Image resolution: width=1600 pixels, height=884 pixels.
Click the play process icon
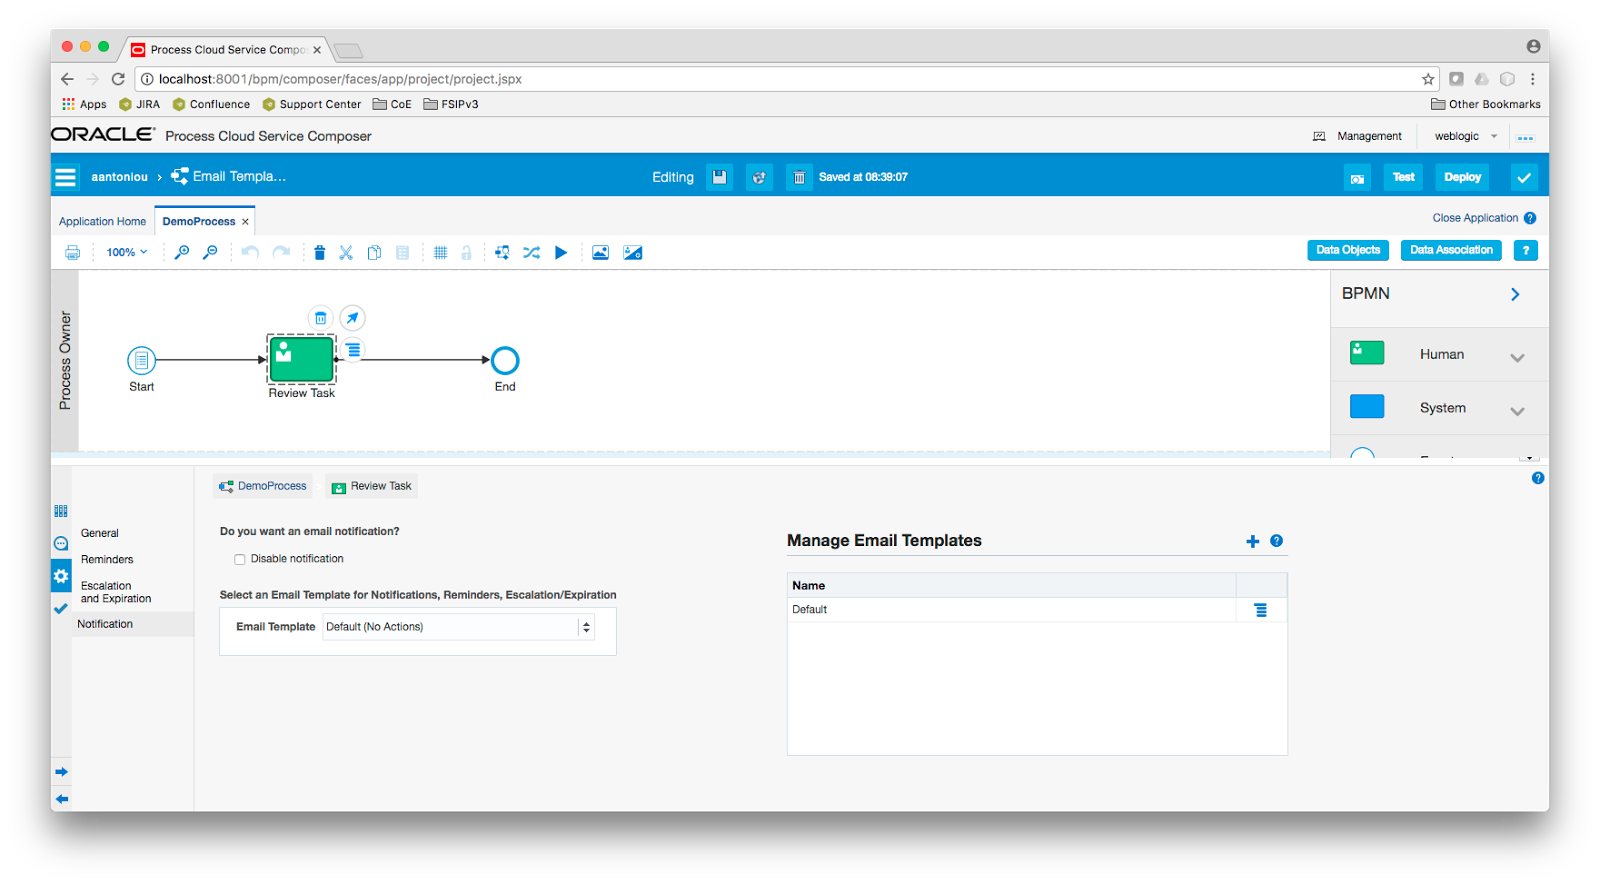(561, 253)
